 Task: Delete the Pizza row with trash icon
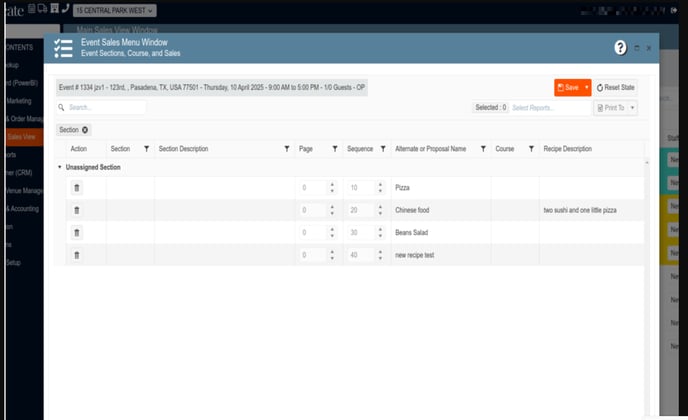click(77, 188)
